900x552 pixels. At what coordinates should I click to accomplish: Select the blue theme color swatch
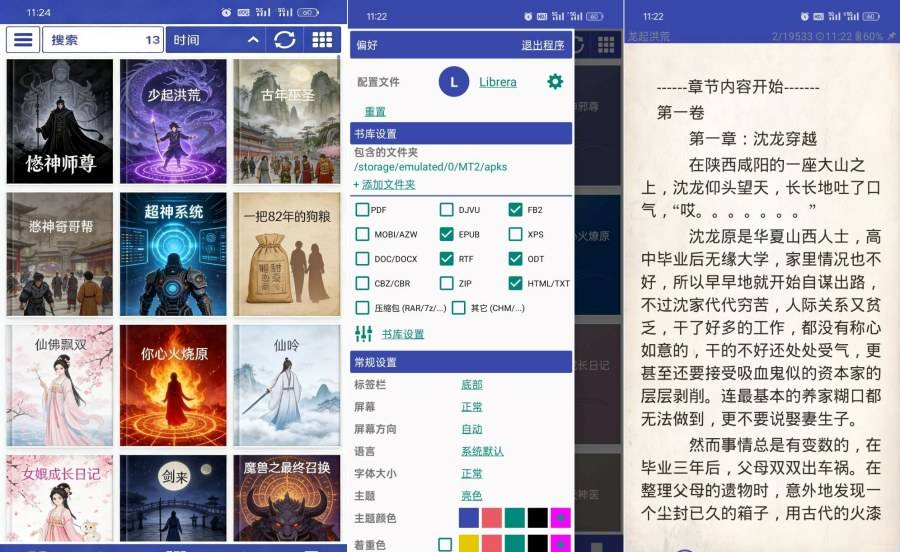(x=469, y=518)
